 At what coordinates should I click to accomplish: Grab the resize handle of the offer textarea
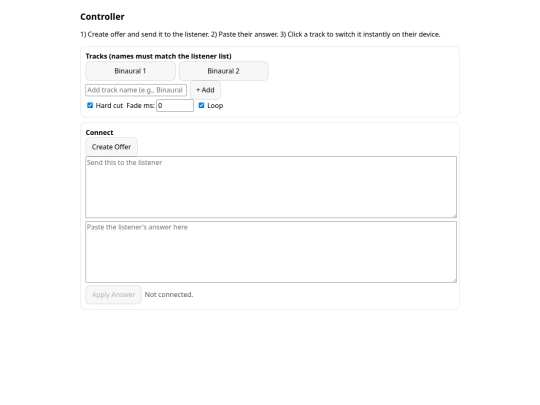pyautogui.click(x=454, y=215)
